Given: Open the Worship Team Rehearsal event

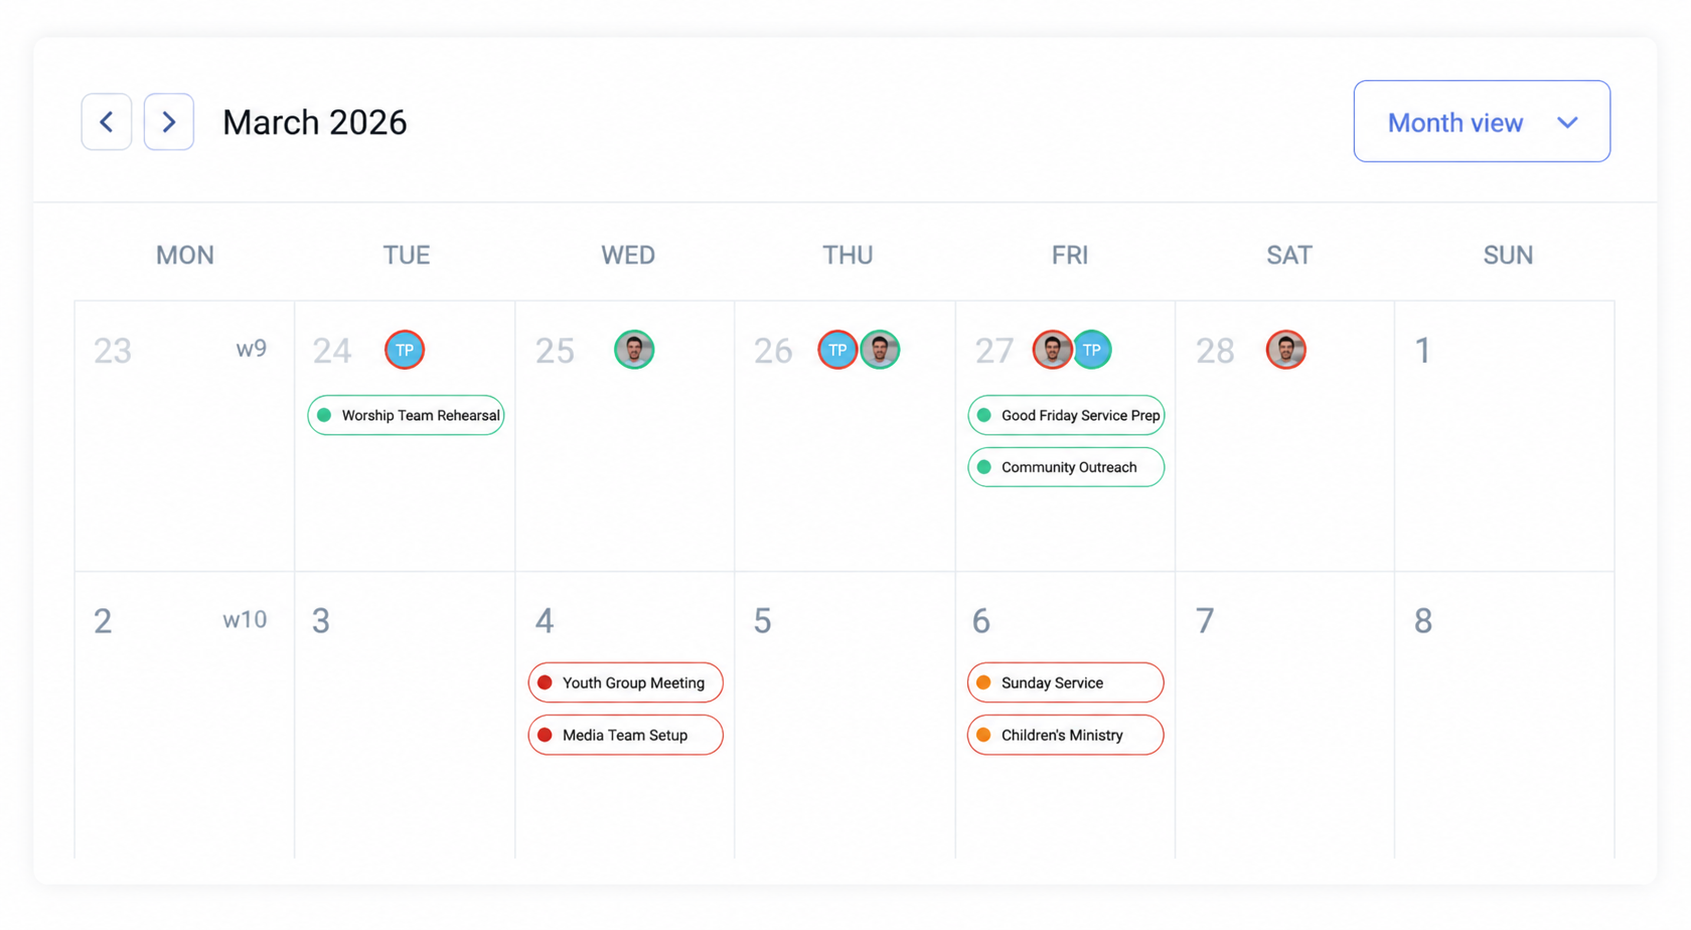Looking at the screenshot, I should coord(405,415).
